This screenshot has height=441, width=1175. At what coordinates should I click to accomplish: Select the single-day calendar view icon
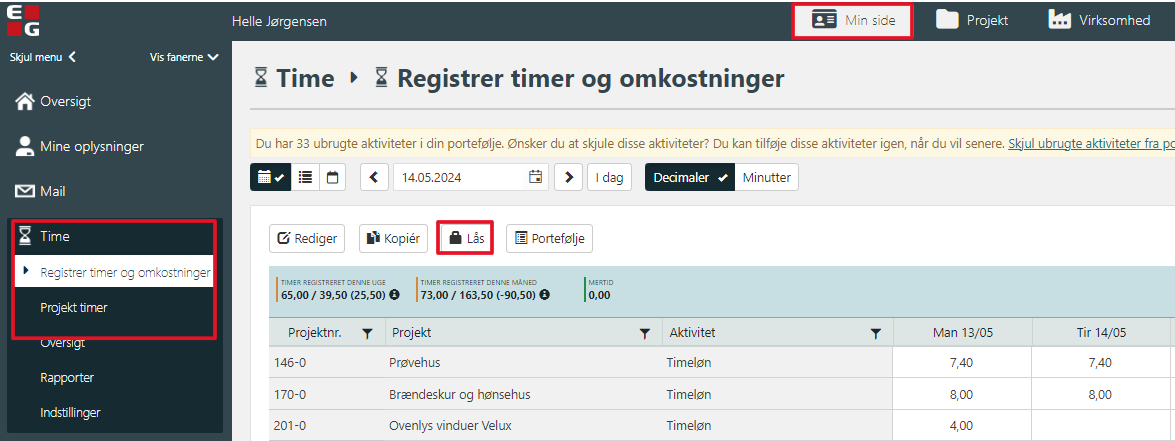[x=332, y=177]
